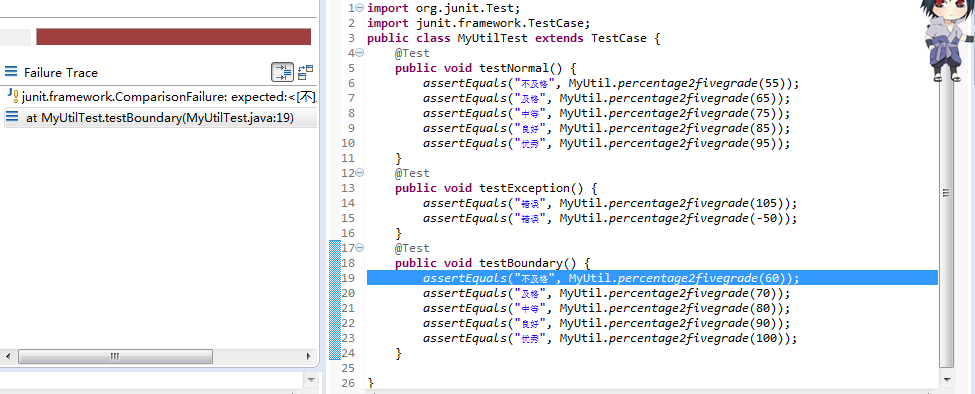Click the failure trace horizontal scrollbar thumb

pos(115,357)
